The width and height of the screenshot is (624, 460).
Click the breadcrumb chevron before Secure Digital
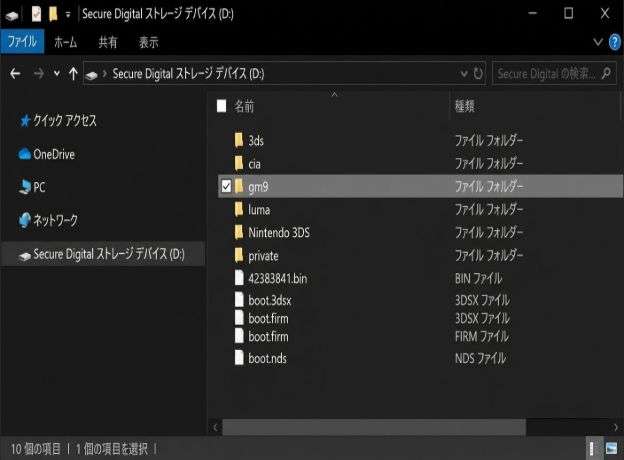[x=105, y=74]
